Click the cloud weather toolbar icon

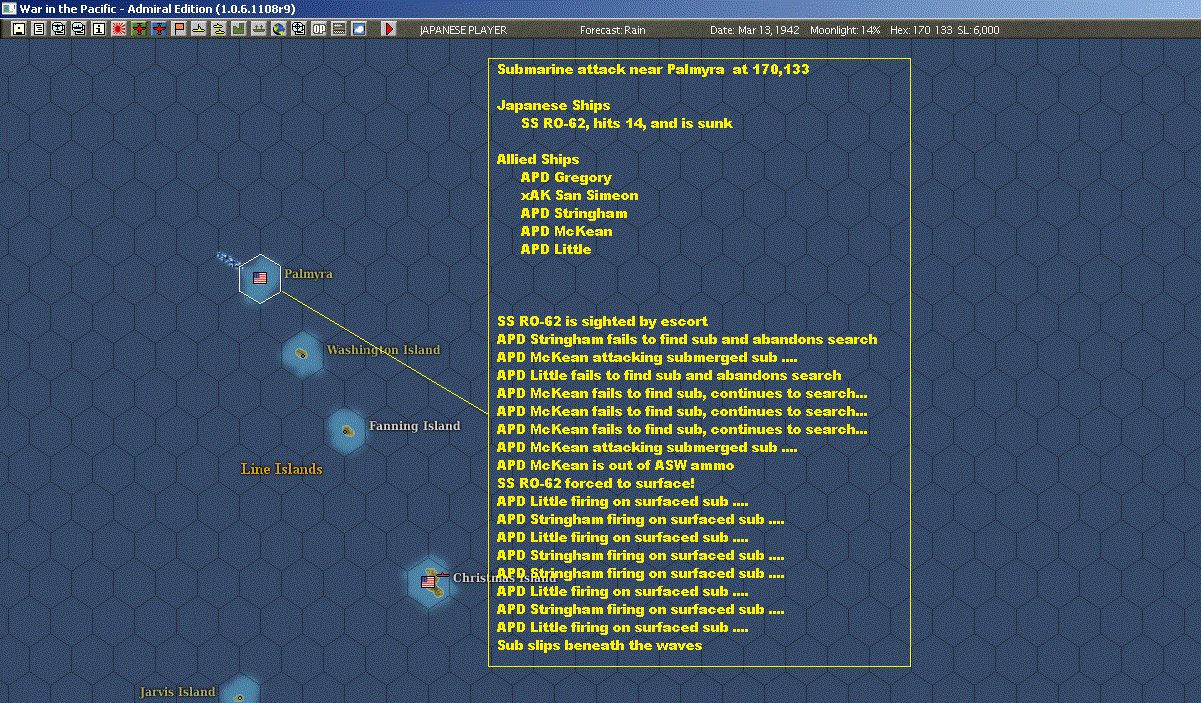[358, 29]
